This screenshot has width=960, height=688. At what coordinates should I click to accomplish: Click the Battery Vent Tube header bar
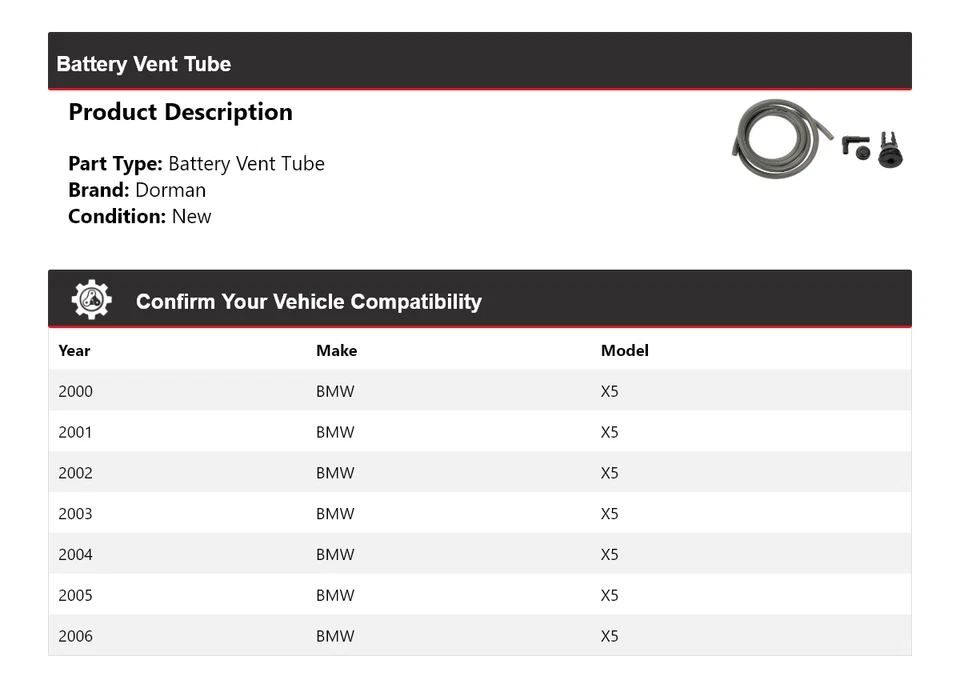(480, 63)
